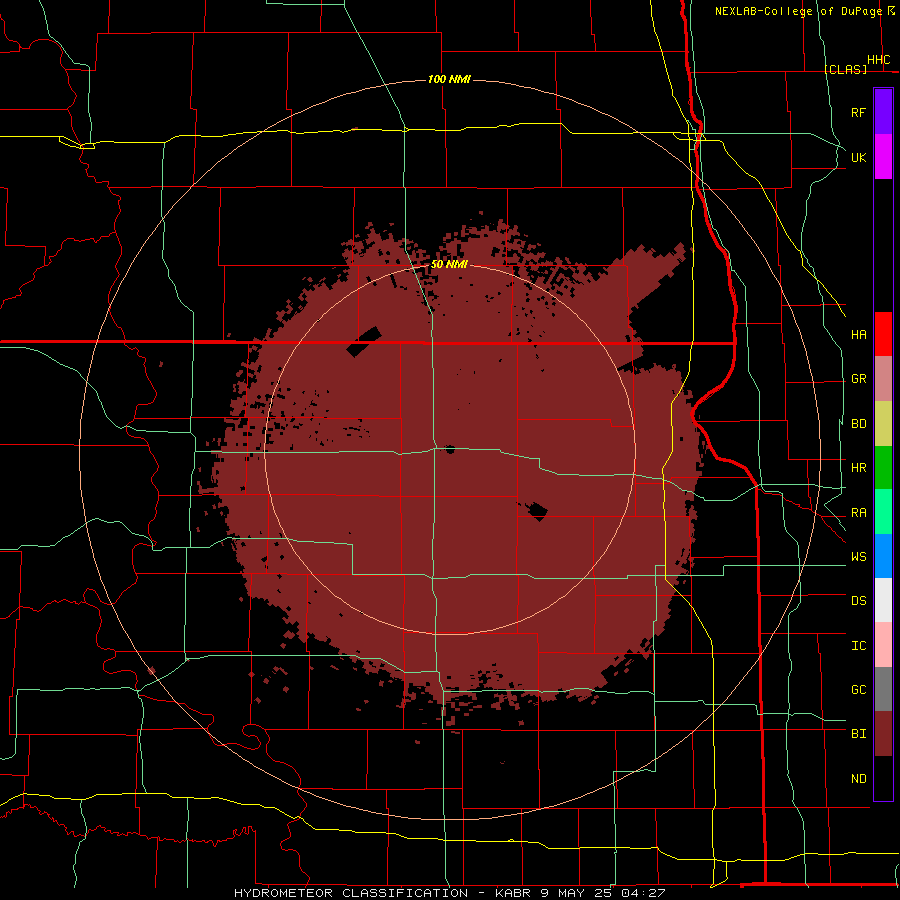The width and height of the screenshot is (900, 900).
Task: Click the GC legend label
Action: click(858, 690)
